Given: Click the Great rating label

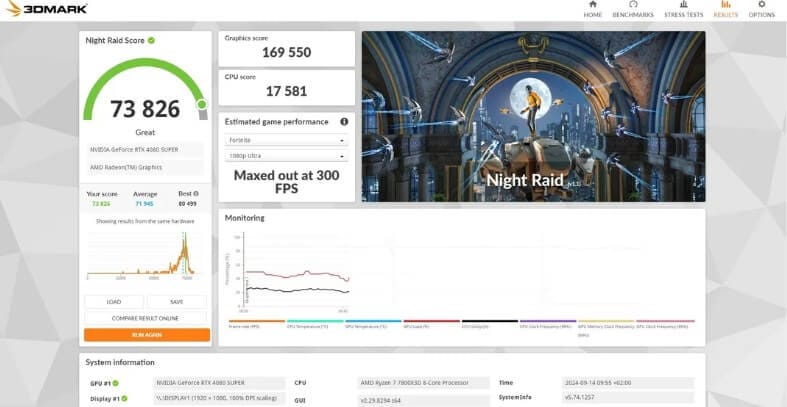Looking at the screenshot, I should tap(145, 132).
